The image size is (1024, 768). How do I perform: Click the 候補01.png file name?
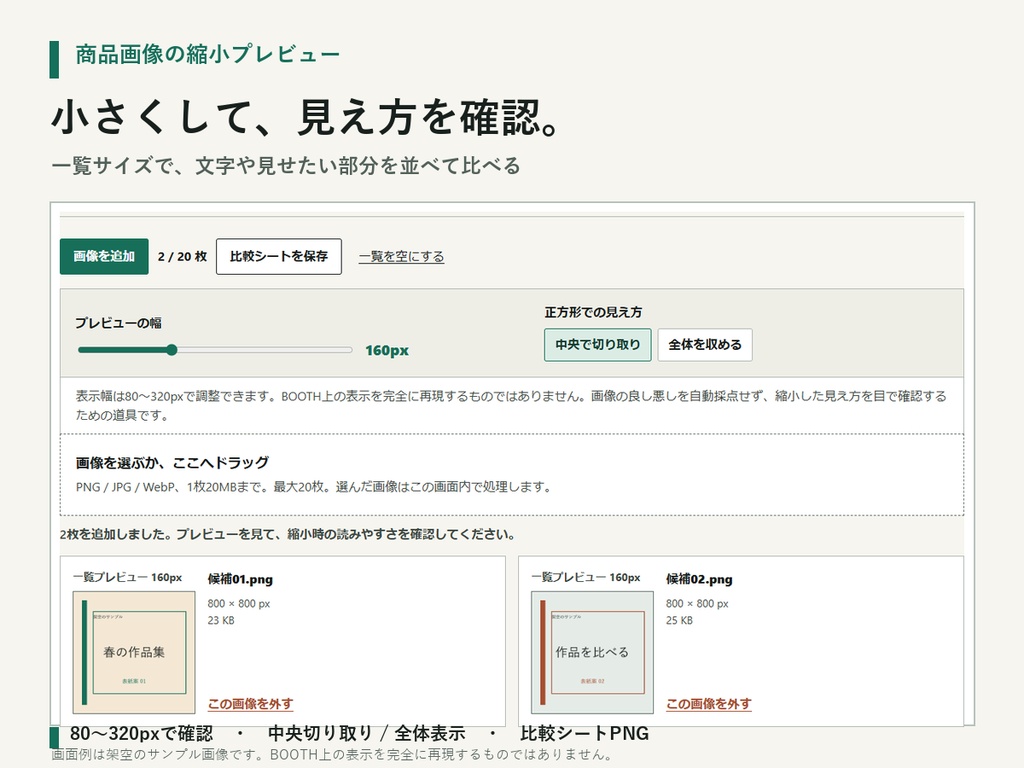coord(240,579)
